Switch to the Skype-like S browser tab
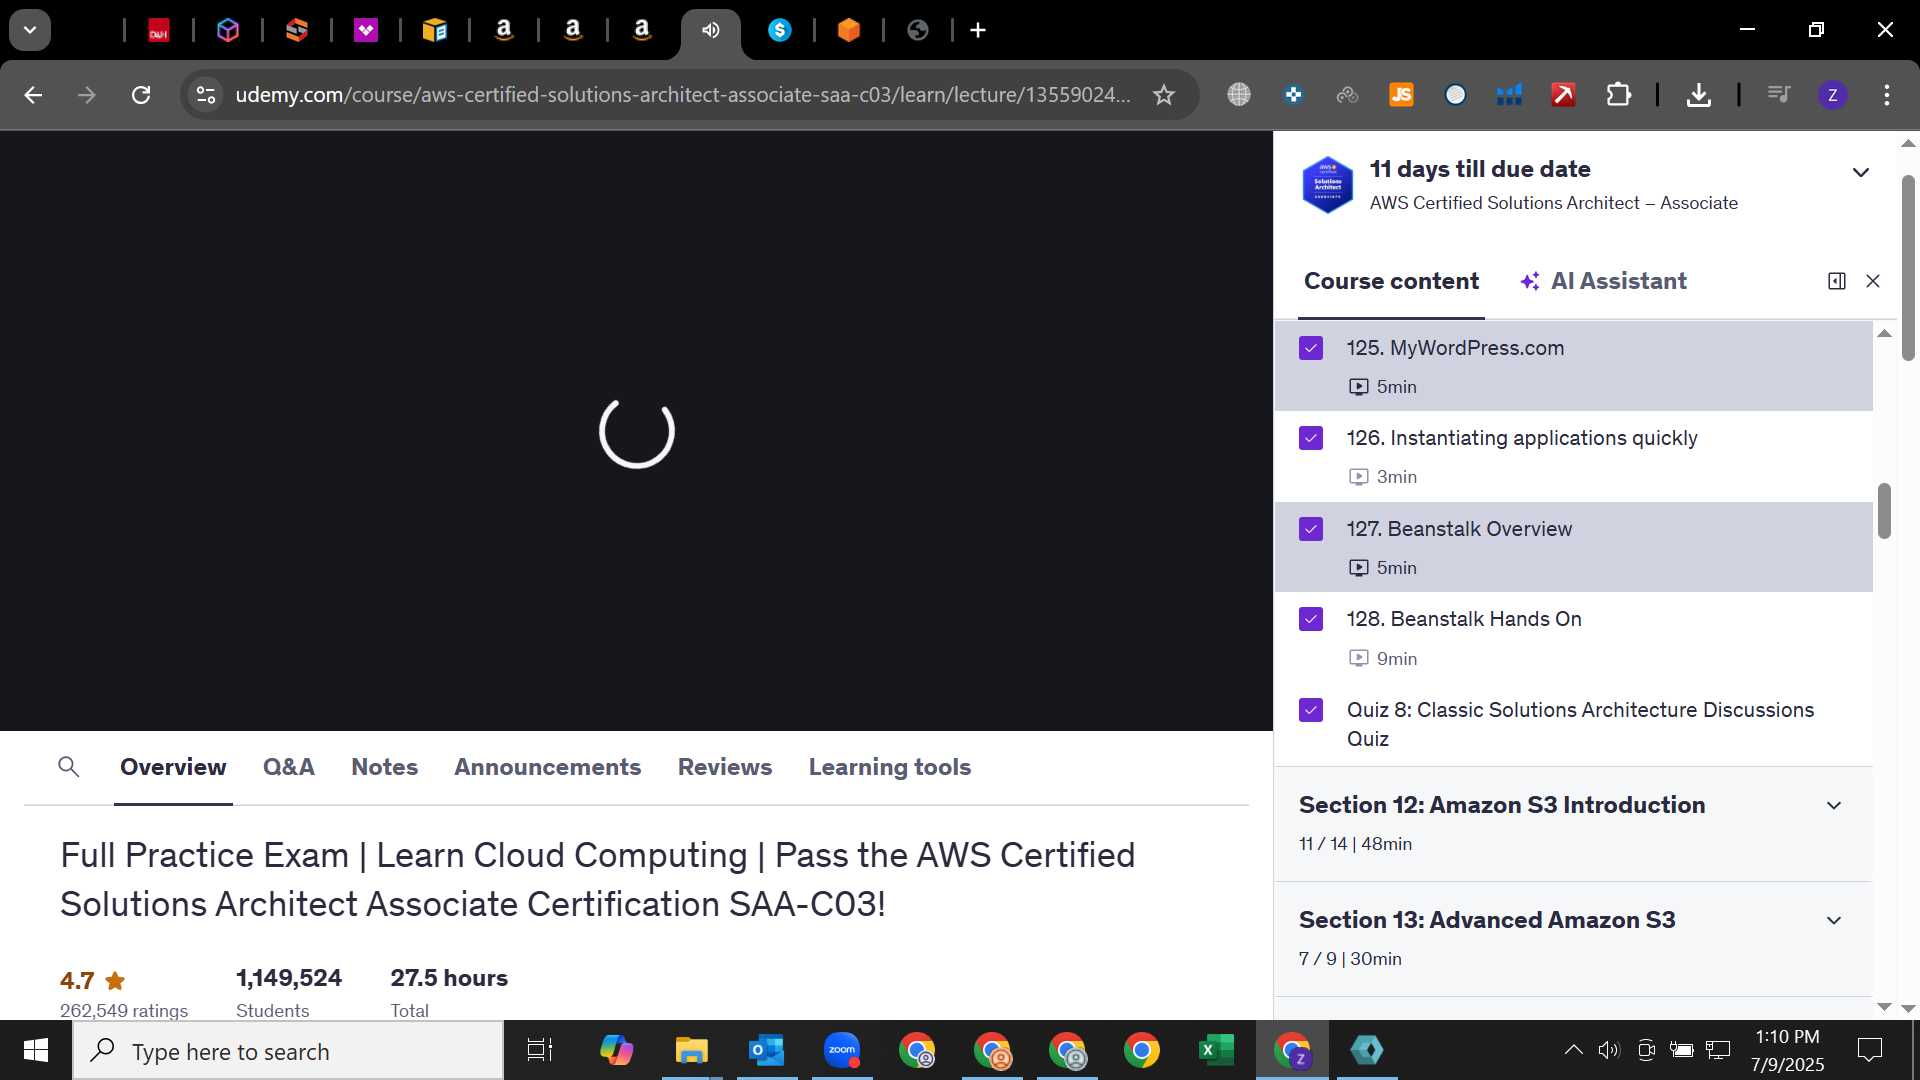1920x1080 pixels. click(780, 30)
